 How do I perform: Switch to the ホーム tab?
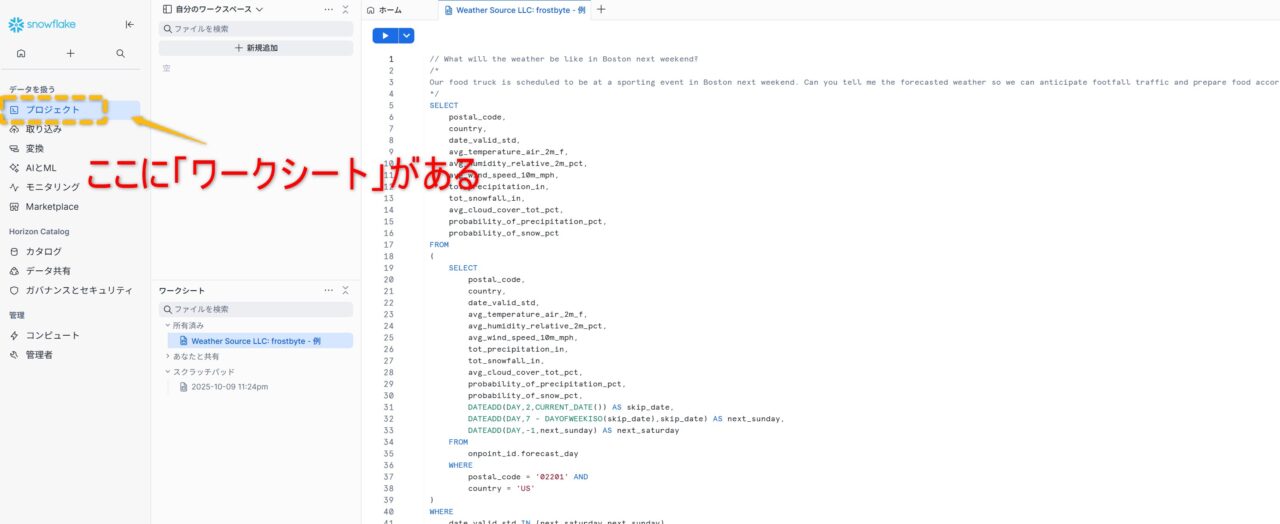tap(384, 10)
